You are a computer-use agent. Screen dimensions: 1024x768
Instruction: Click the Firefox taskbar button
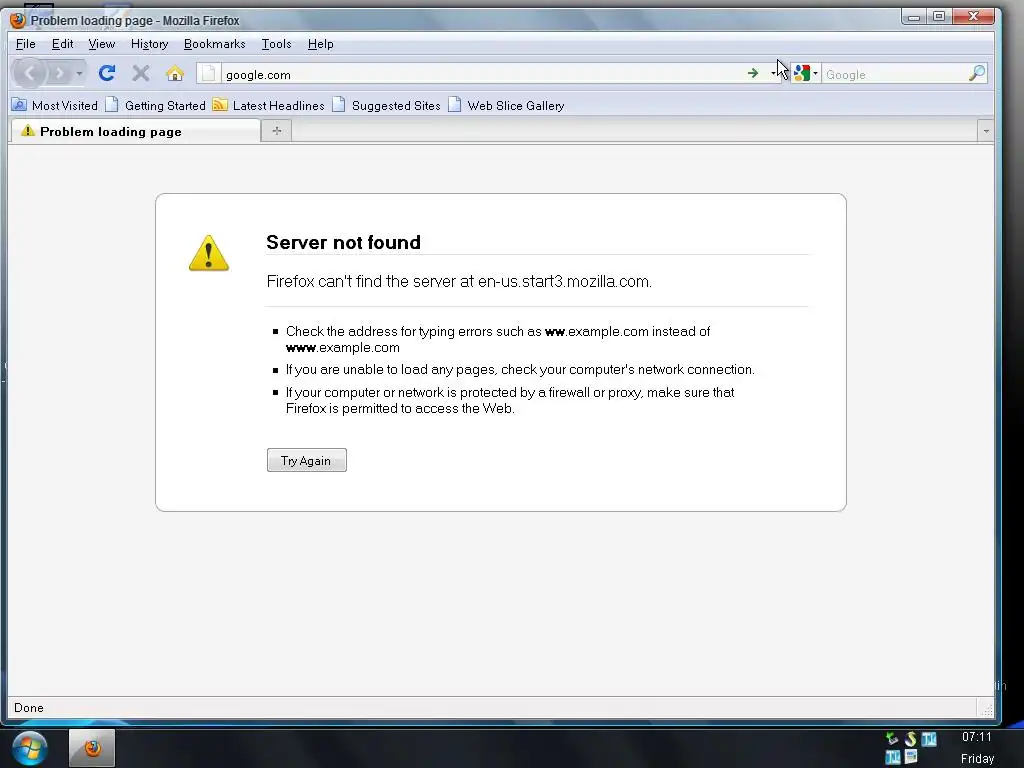click(92, 748)
